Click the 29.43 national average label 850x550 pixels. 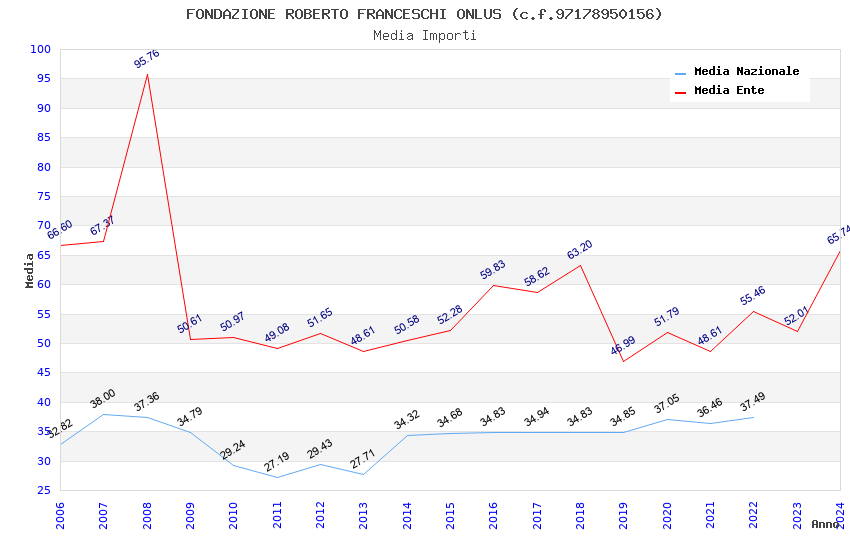[x=320, y=449]
